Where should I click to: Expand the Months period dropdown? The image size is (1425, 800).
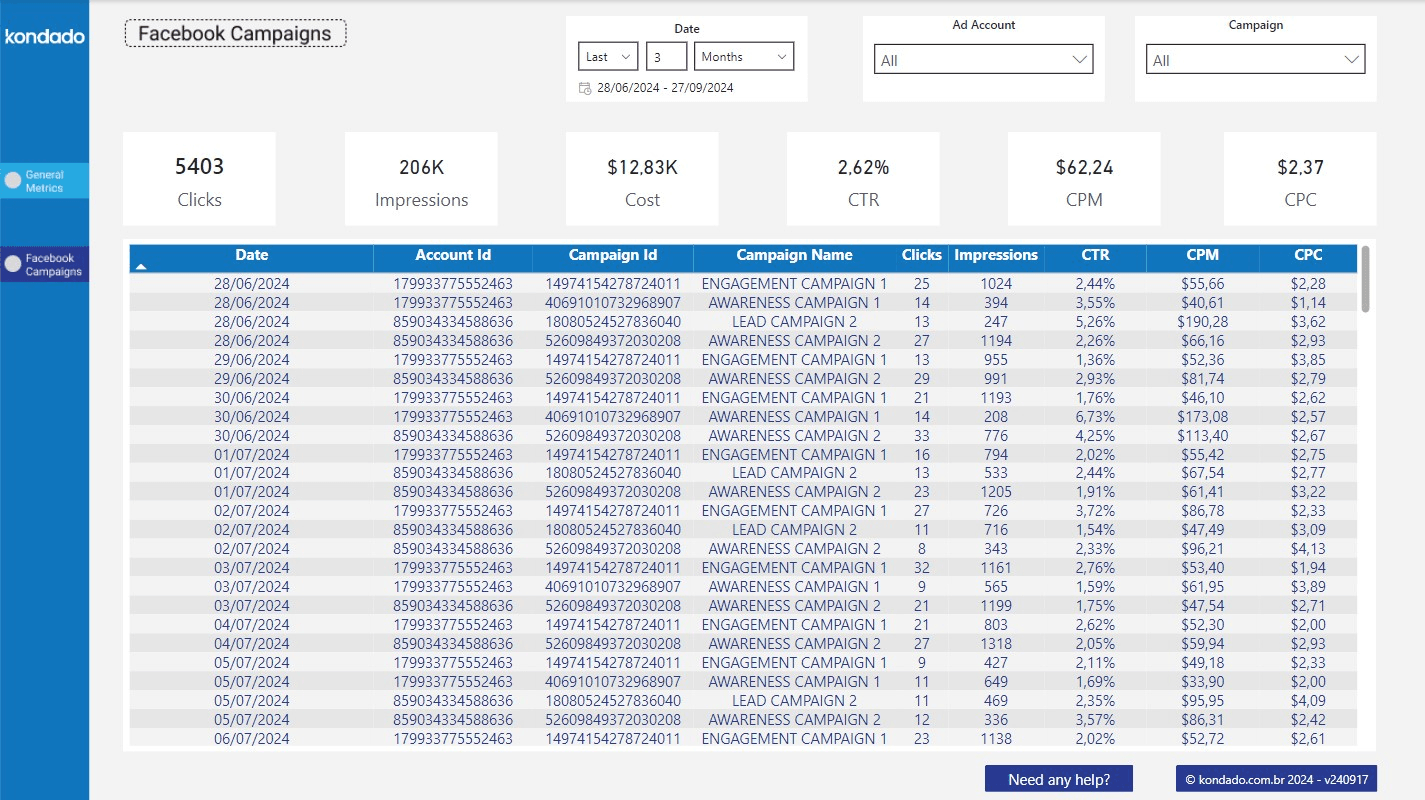pyautogui.click(x=745, y=57)
